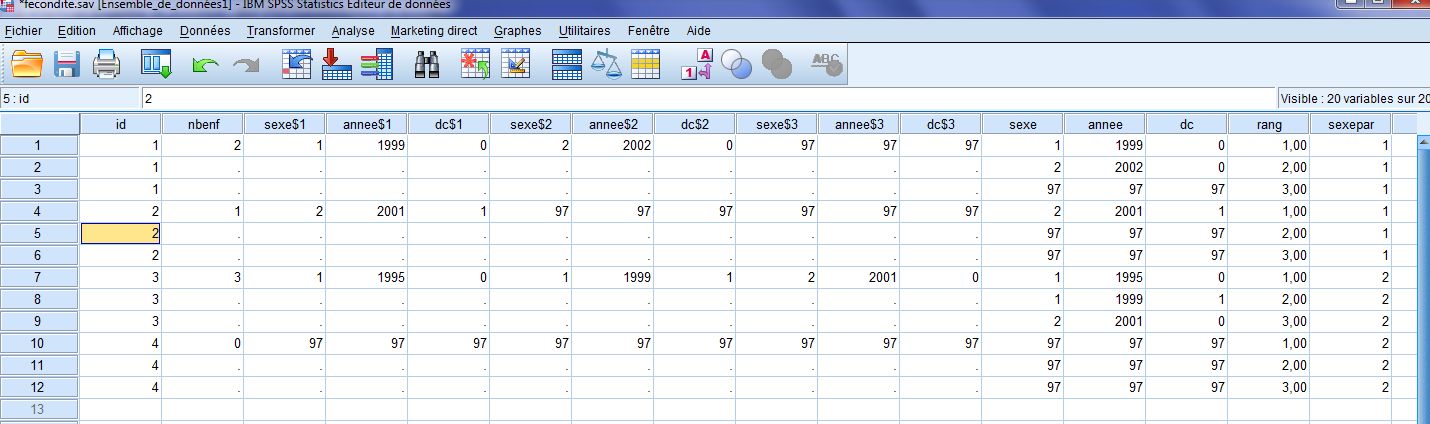
Task: Click the nbenf value 0 in row 10
Action: [202, 343]
